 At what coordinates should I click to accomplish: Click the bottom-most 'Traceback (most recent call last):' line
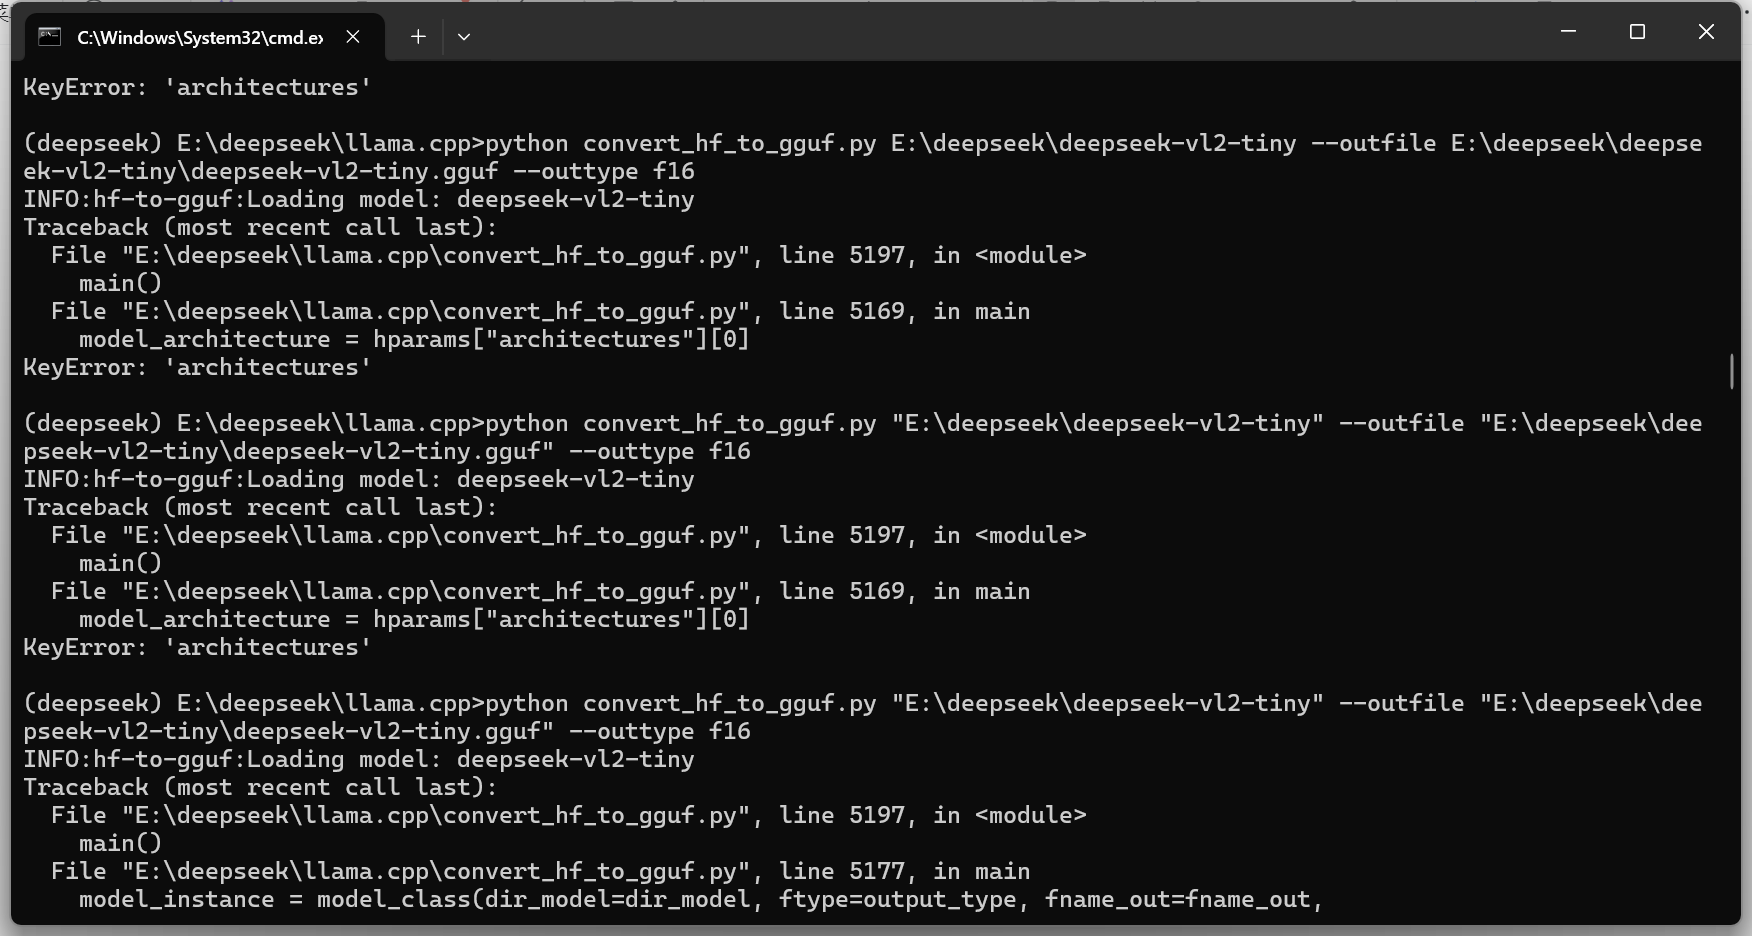click(x=260, y=787)
